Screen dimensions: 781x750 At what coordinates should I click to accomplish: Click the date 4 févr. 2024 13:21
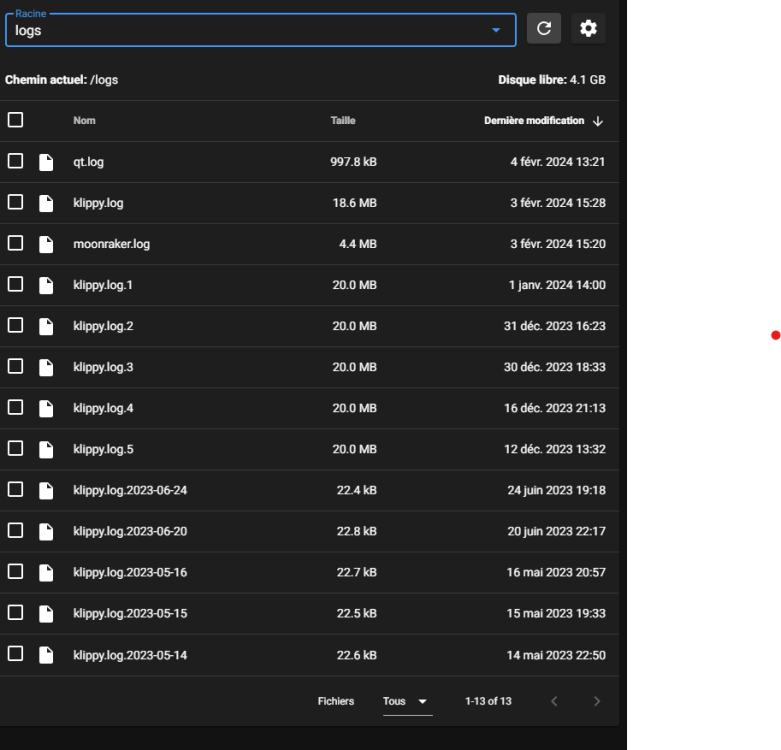pos(557,162)
